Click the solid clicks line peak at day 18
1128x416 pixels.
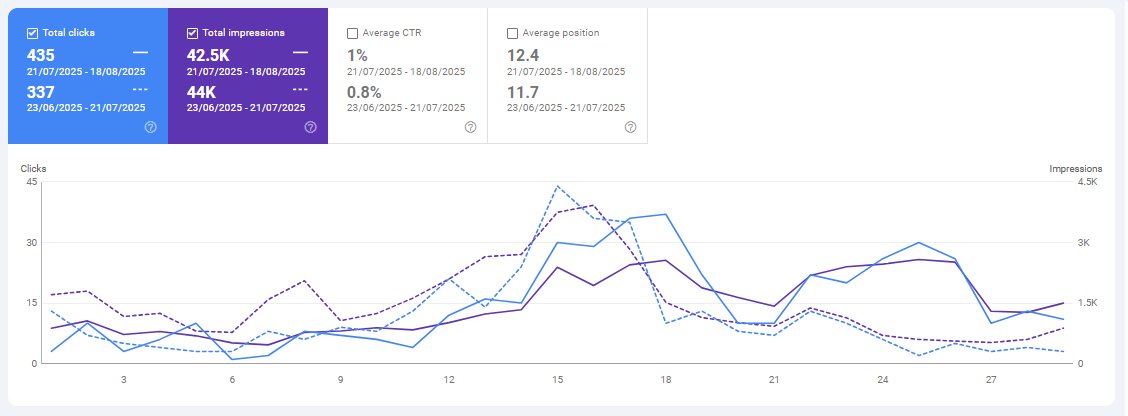point(666,214)
